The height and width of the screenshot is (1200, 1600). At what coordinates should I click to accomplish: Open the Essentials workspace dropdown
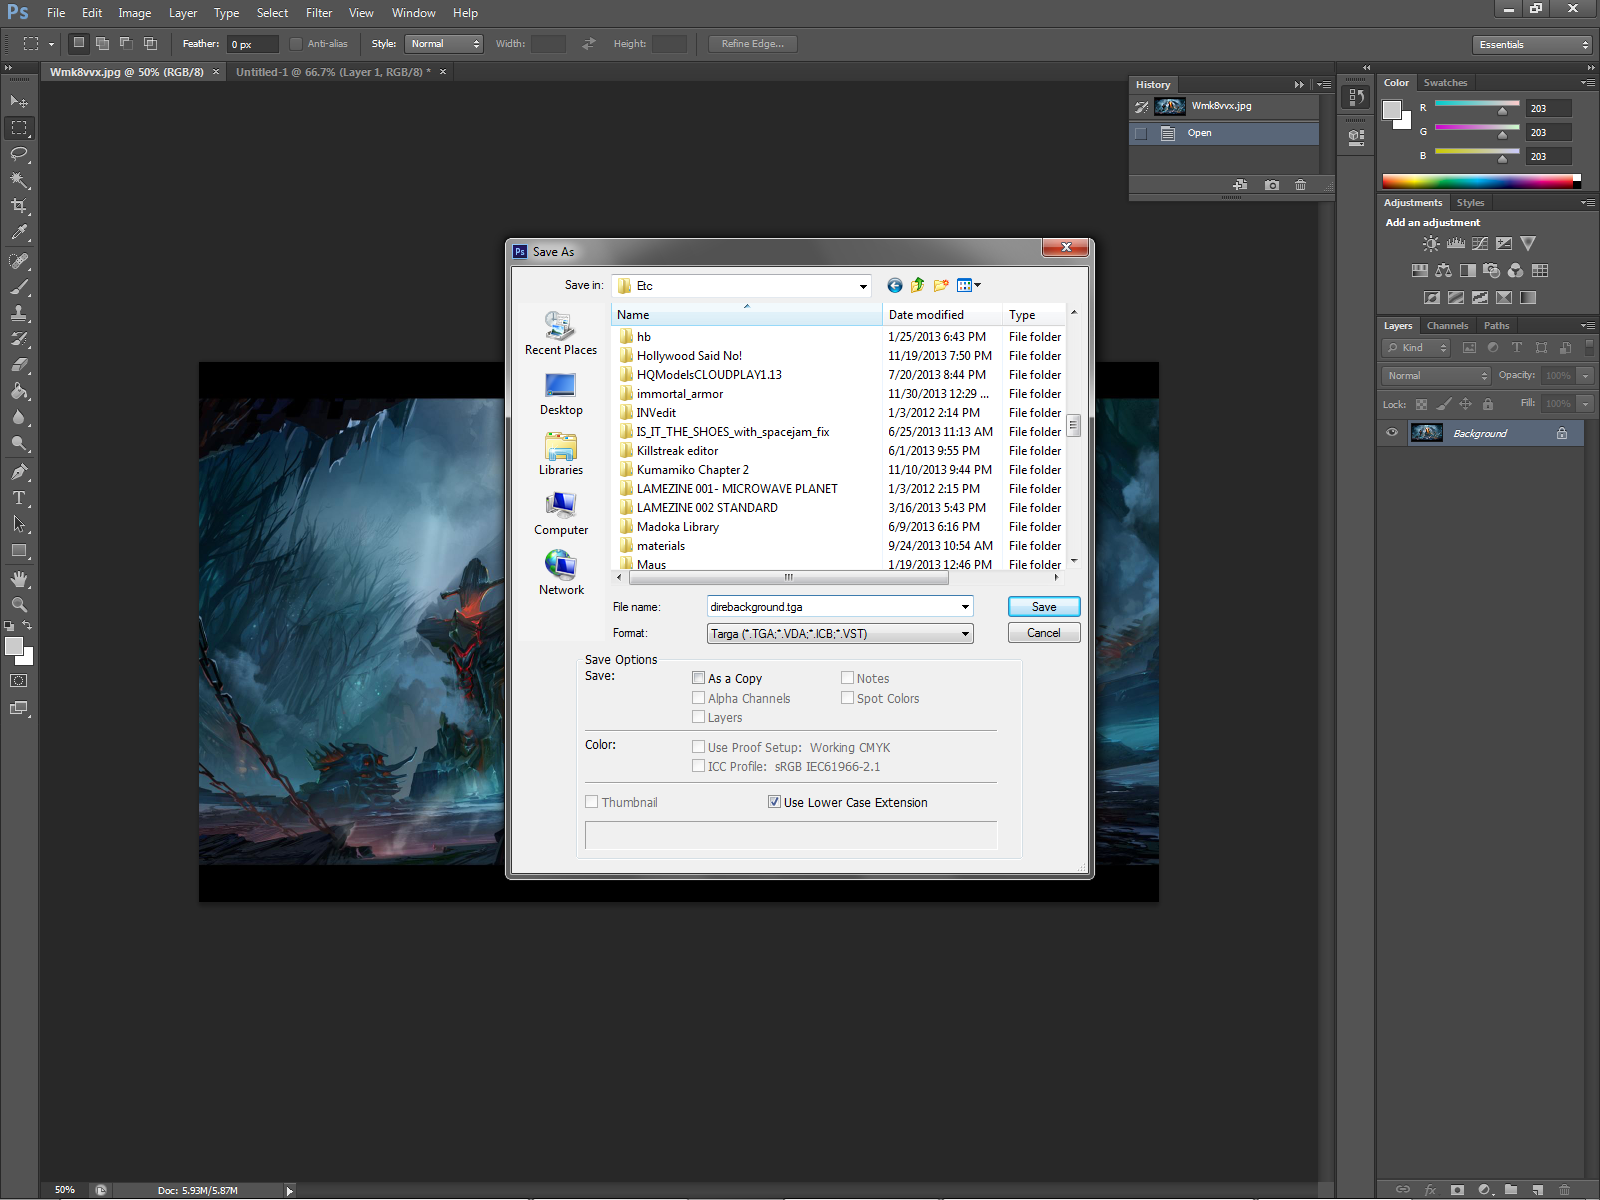coord(1532,45)
